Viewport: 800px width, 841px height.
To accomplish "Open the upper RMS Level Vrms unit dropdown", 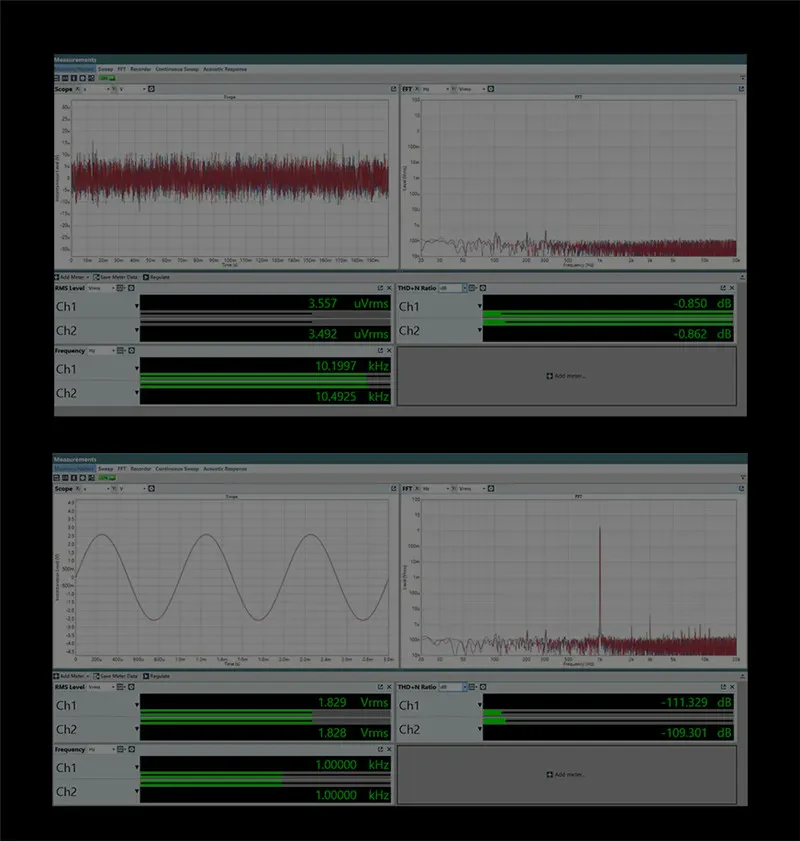I will (x=101, y=289).
